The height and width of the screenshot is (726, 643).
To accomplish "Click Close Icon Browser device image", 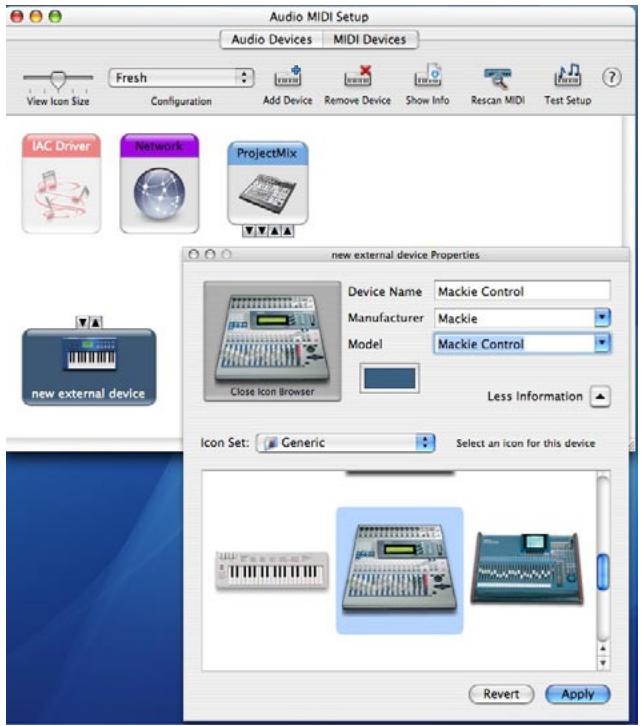I will [x=272, y=341].
